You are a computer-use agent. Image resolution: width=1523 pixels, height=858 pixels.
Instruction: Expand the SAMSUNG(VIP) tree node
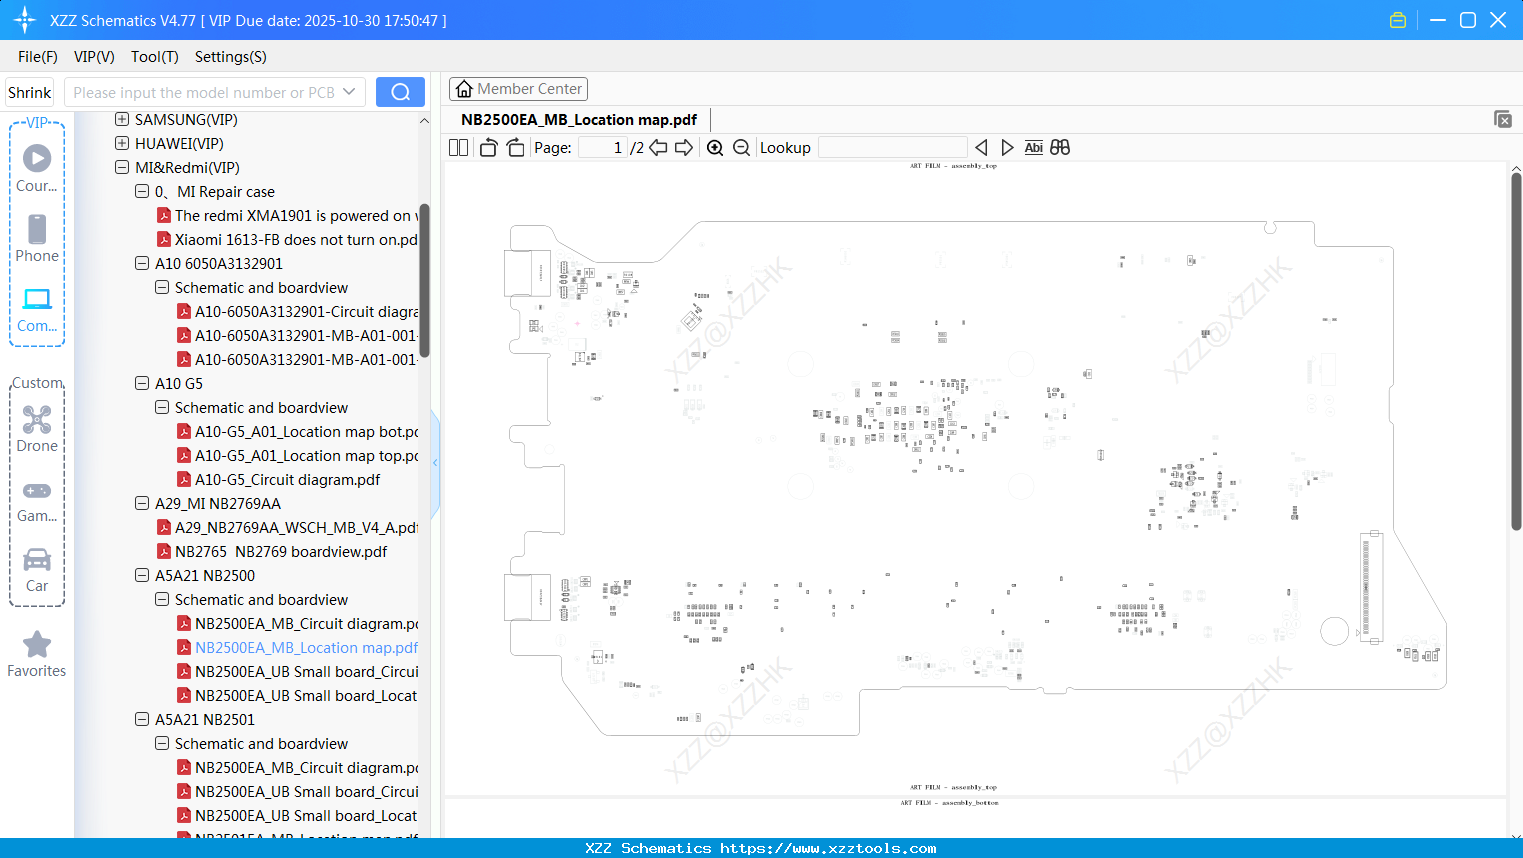[122, 120]
